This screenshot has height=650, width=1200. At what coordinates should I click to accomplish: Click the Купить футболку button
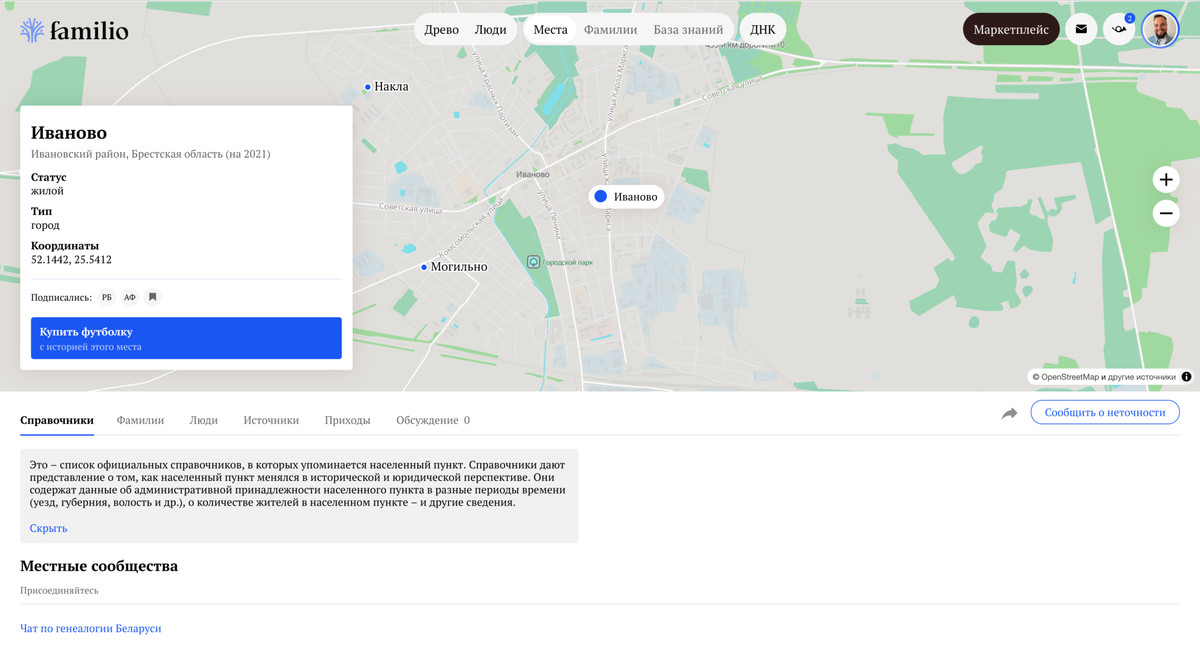(x=186, y=337)
